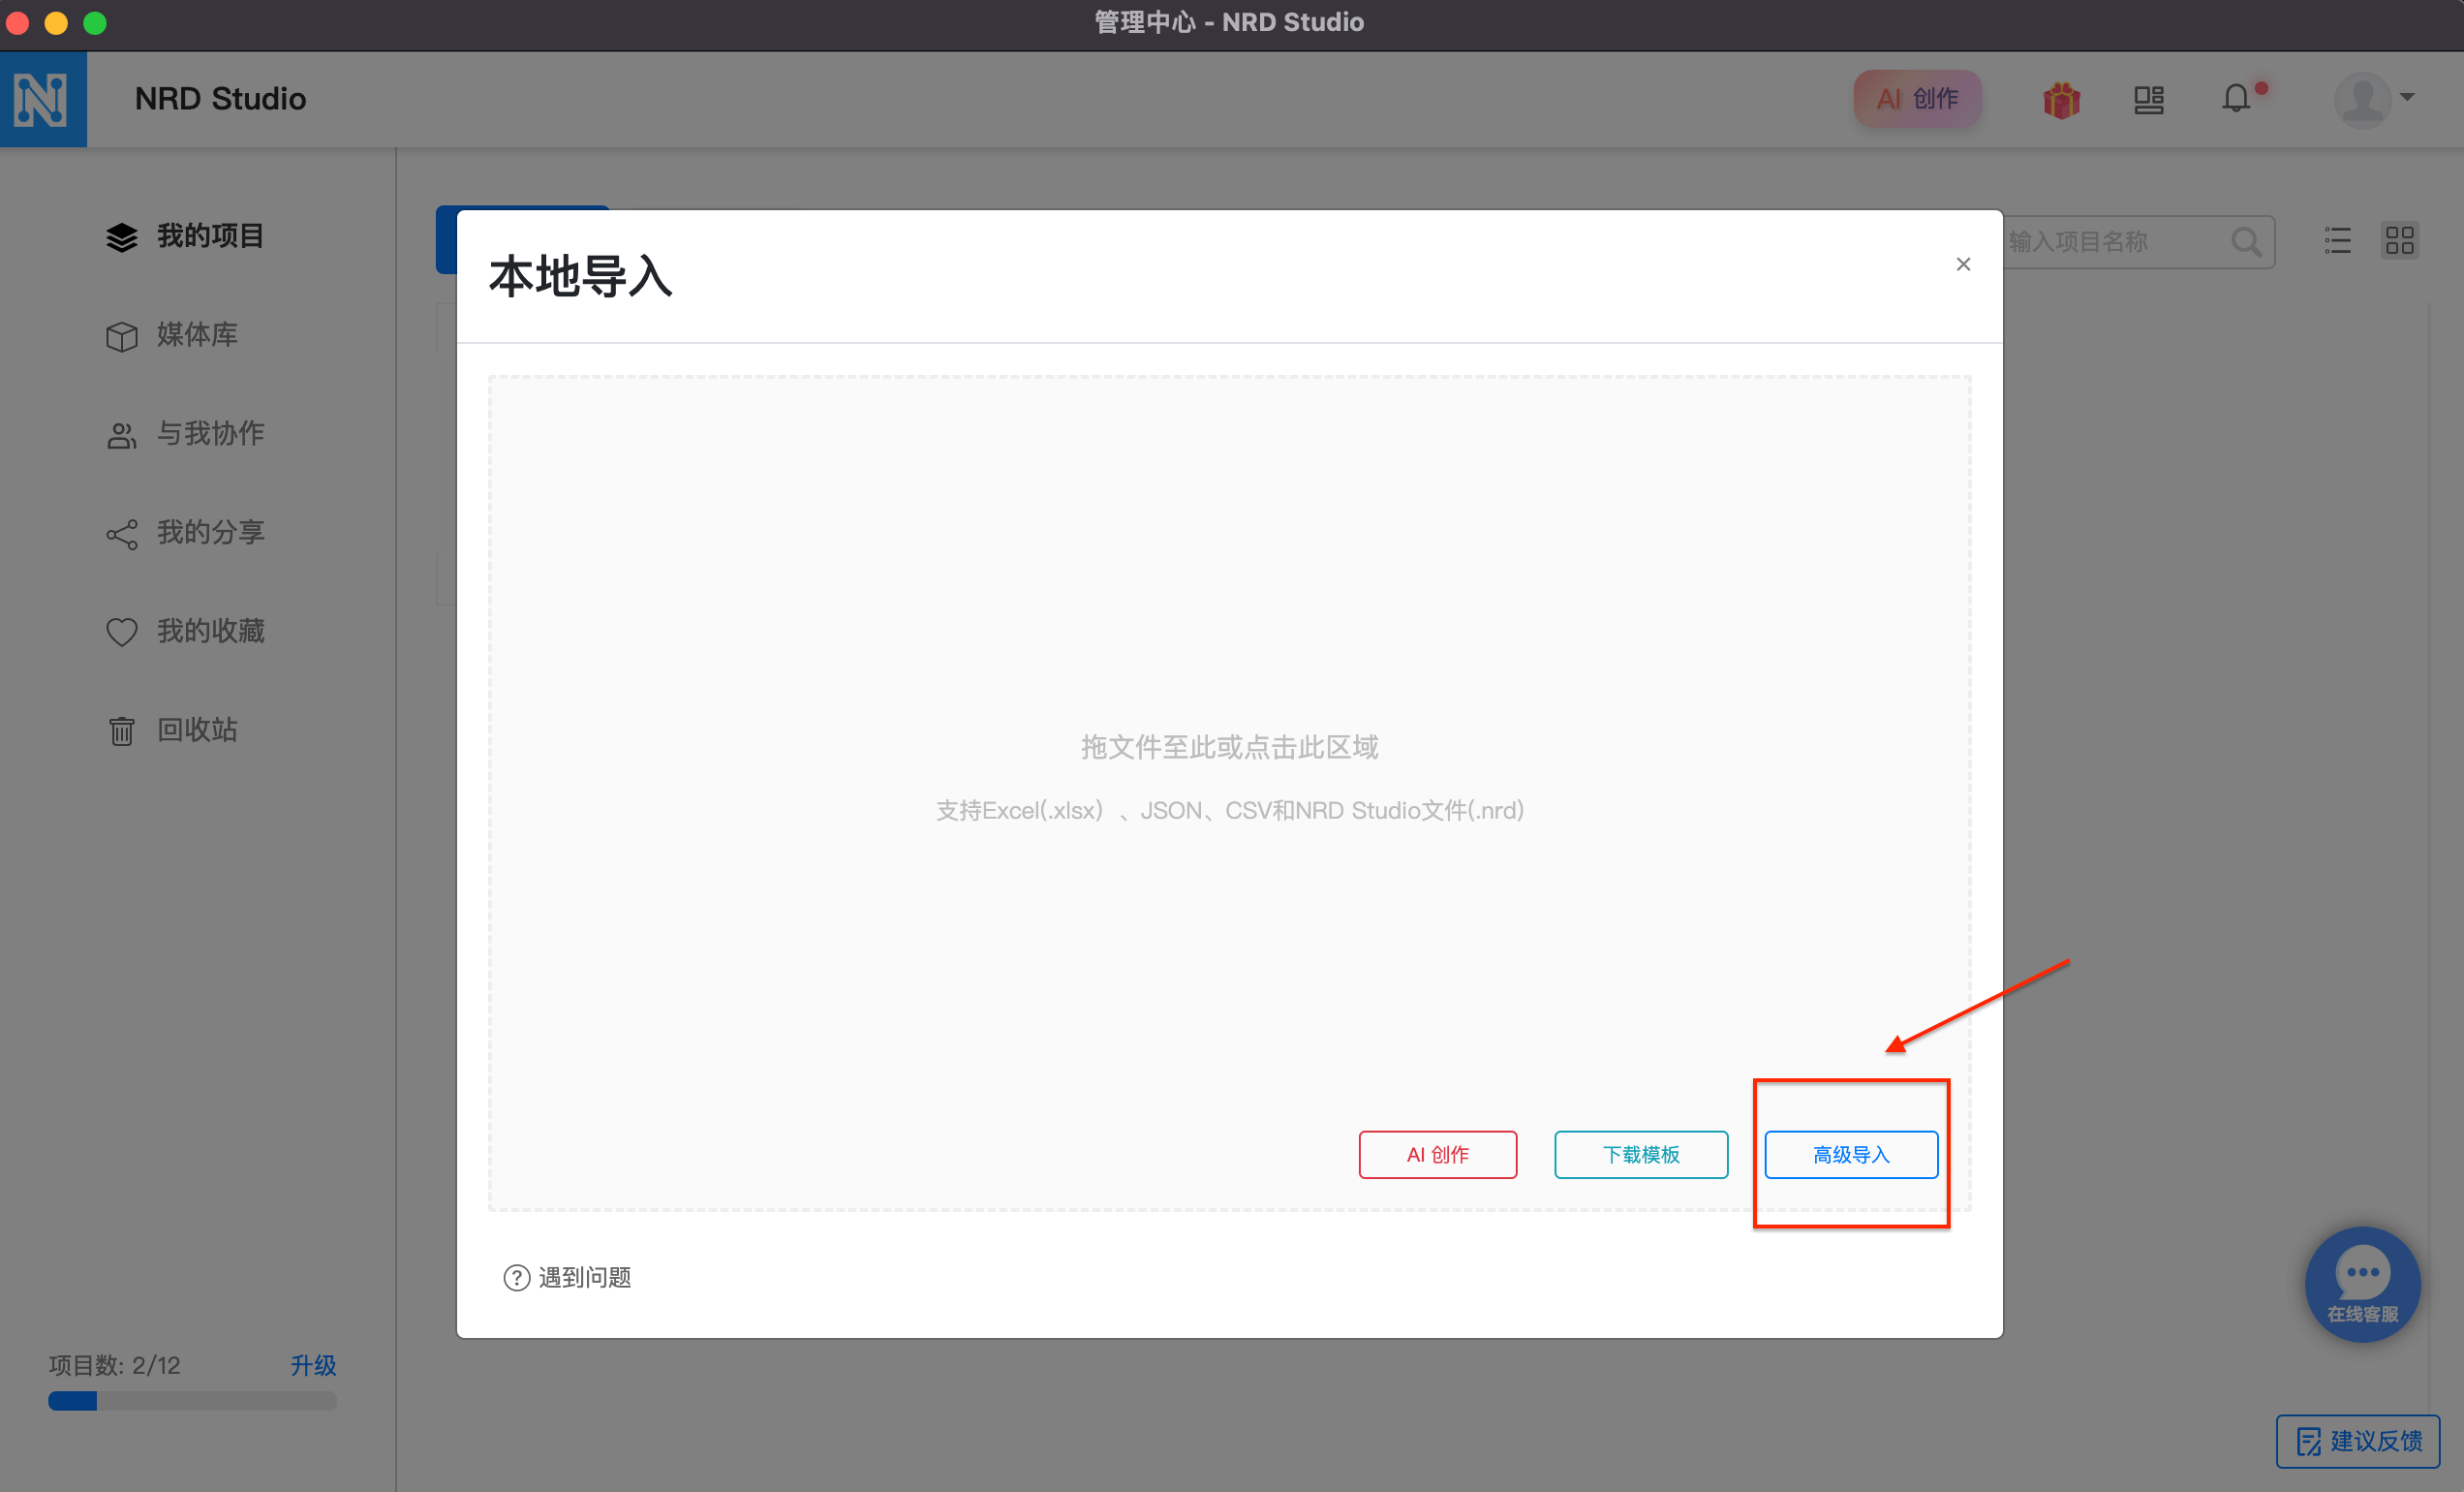Click the project count progress bar
This screenshot has height=1492, width=2464.
click(192, 1401)
